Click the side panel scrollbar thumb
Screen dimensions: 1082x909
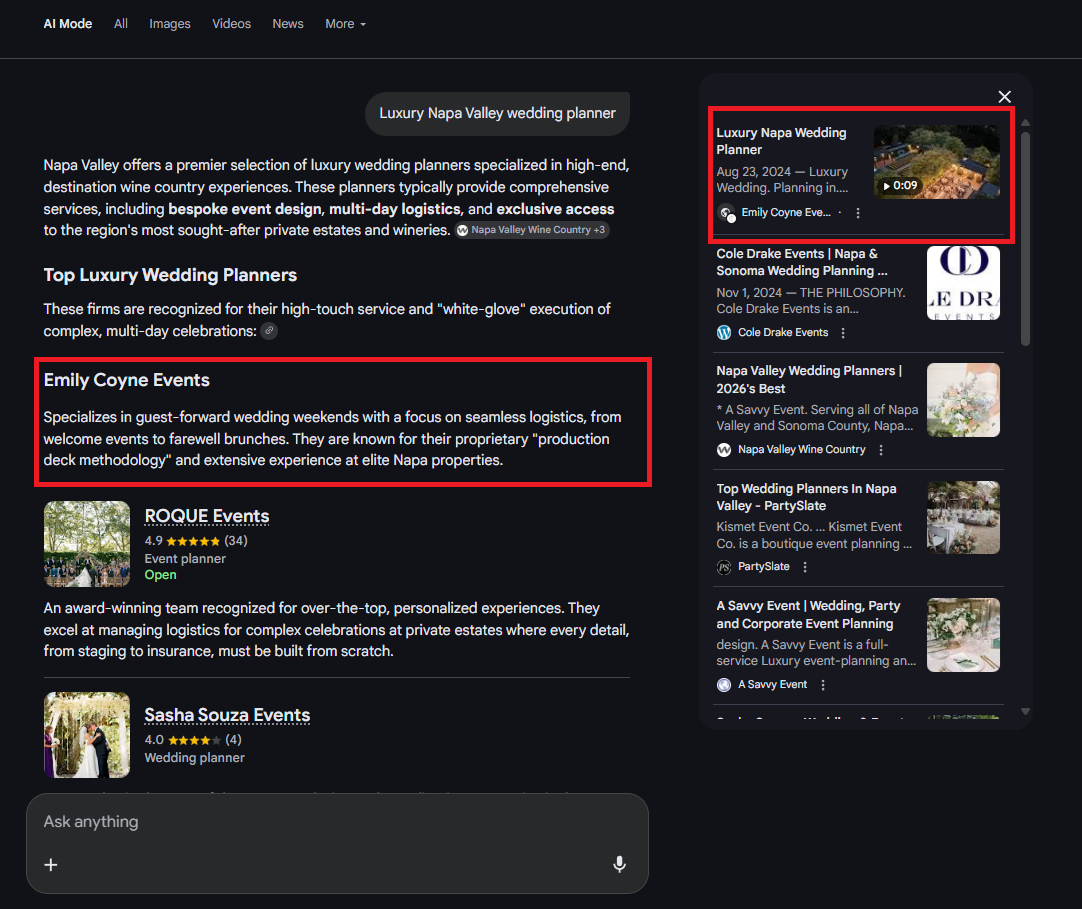pos(1025,238)
